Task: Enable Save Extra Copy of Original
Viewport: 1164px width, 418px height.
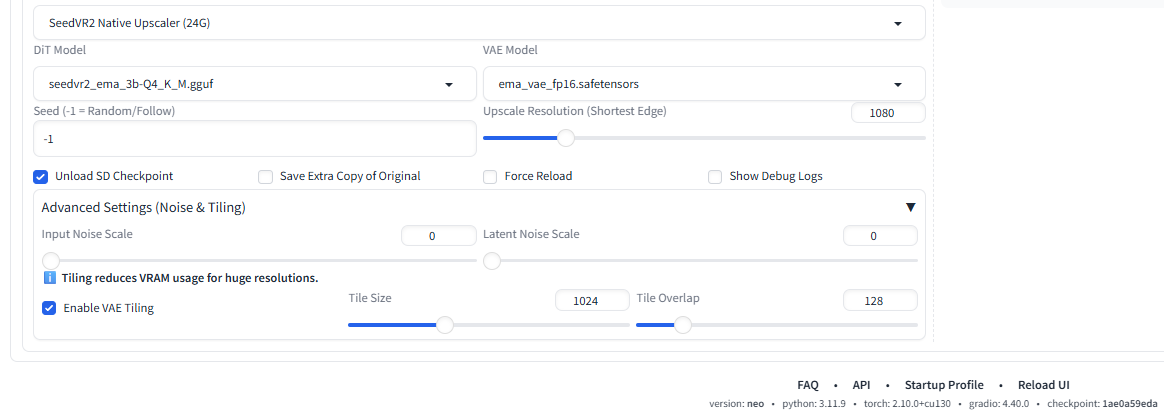Action: [265, 177]
